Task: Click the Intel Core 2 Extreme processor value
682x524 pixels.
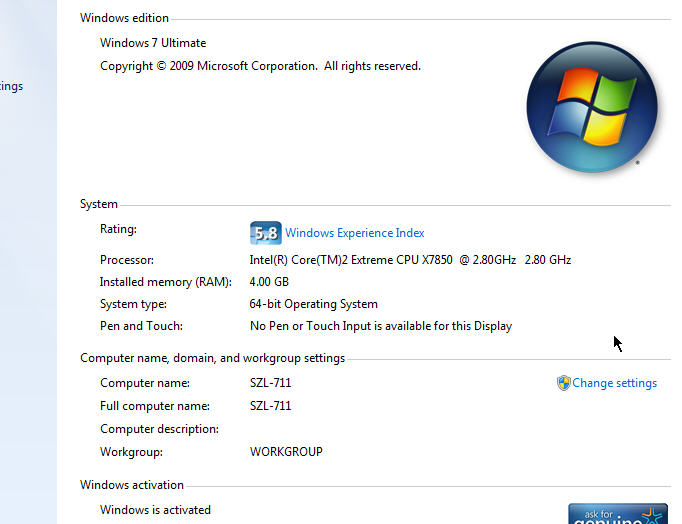Action: 410,260
